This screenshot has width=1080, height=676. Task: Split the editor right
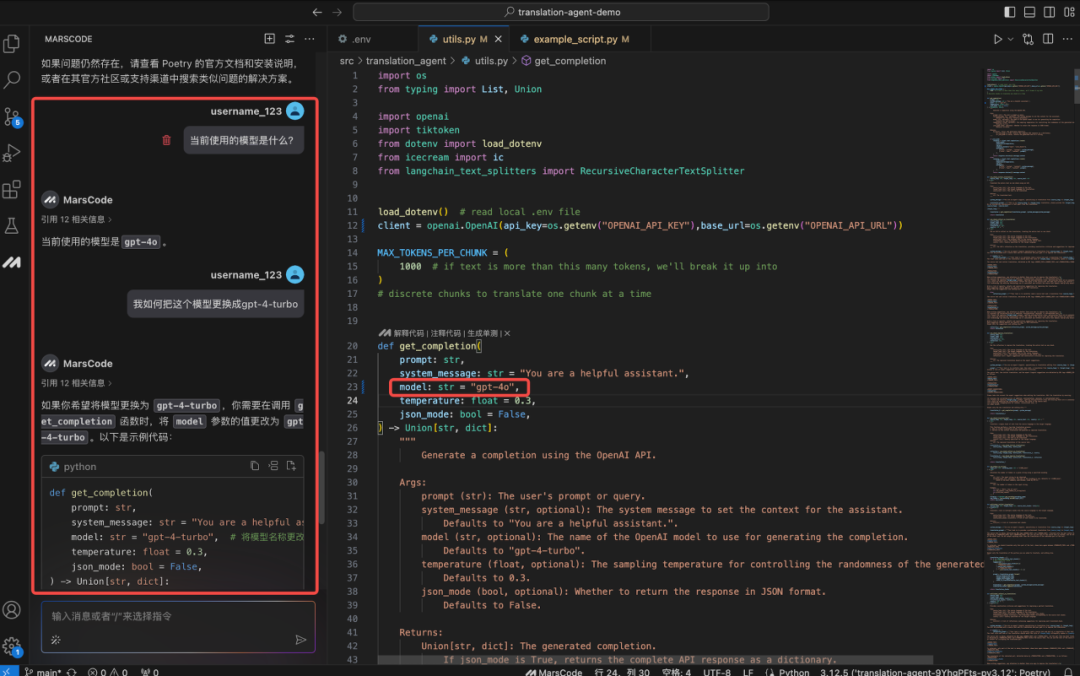pos(1048,39)
